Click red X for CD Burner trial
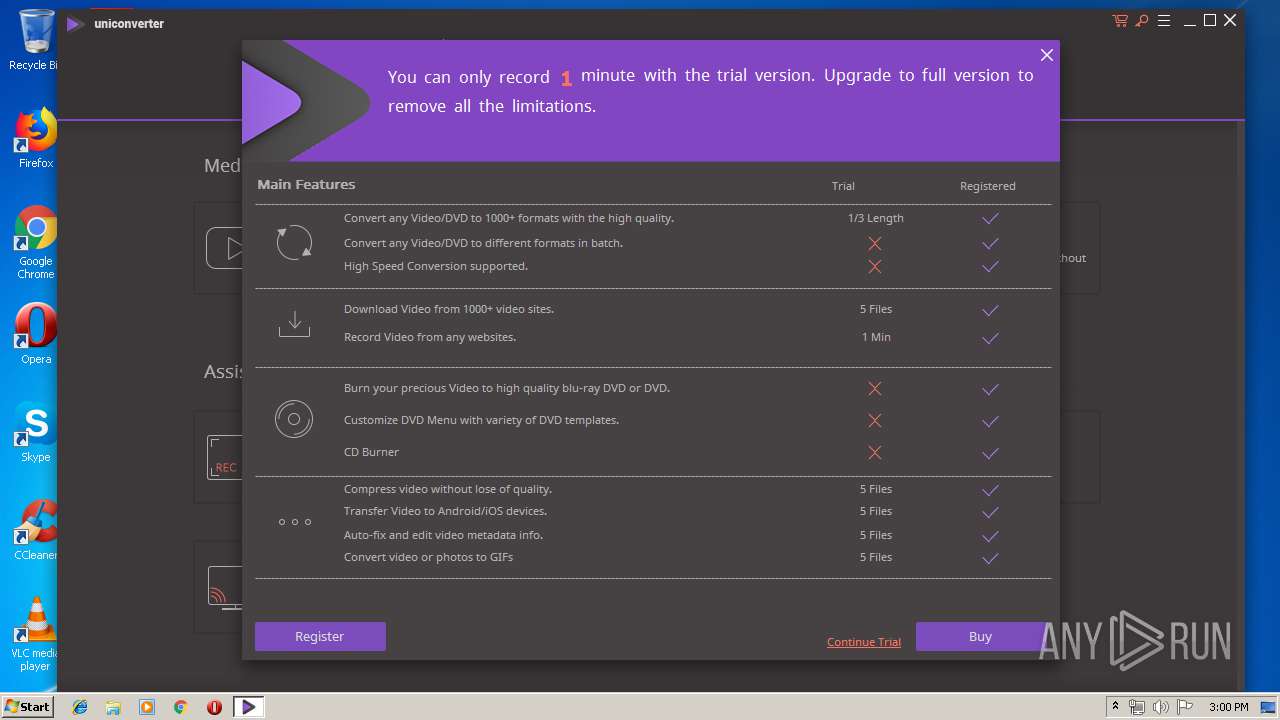Screen dimensions: 1280x720 coord(875,453)
